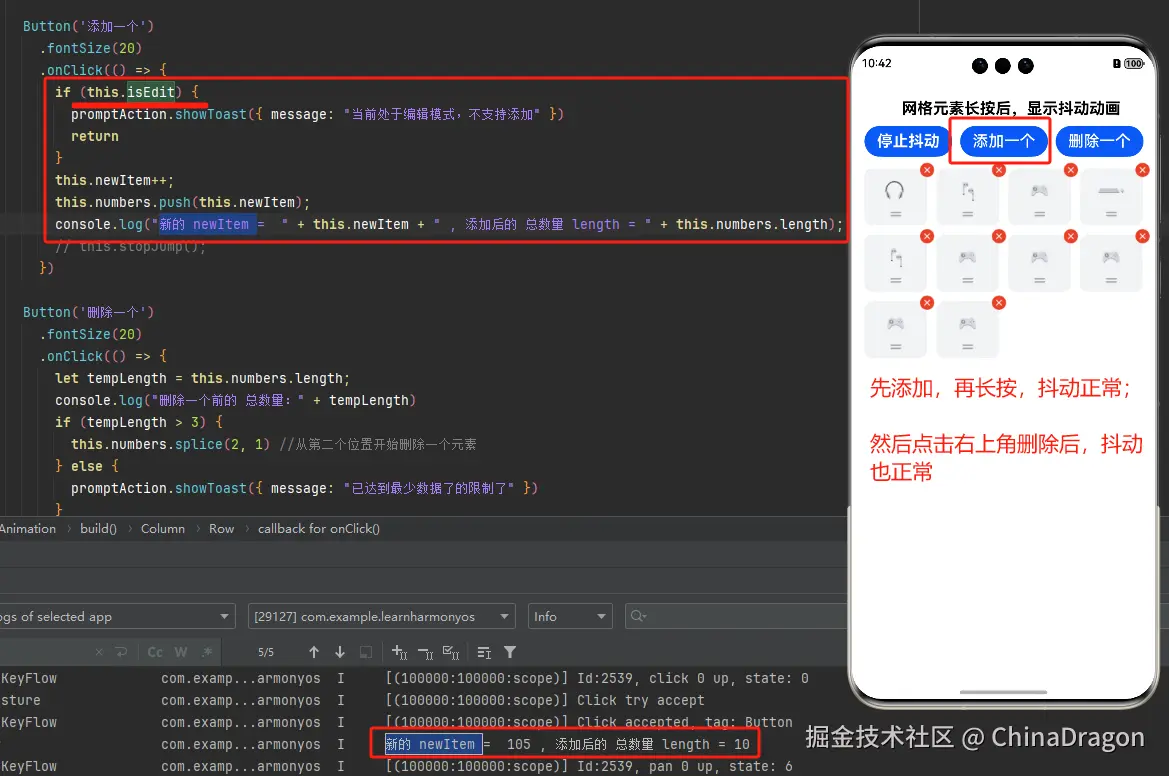1169x776 pixels.
Task: Tap the 停止抖动 button on the phone
Action: coord(906,141)
